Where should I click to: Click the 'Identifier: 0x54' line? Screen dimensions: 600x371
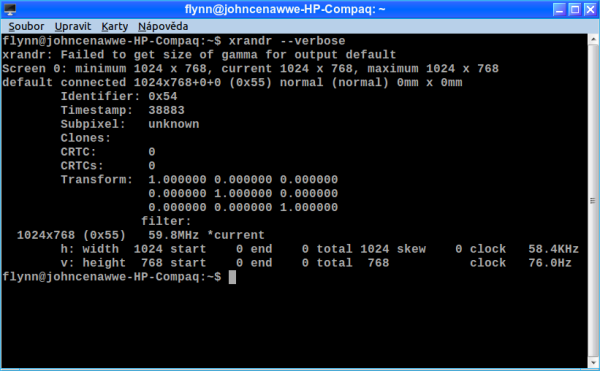pos(119,96)
